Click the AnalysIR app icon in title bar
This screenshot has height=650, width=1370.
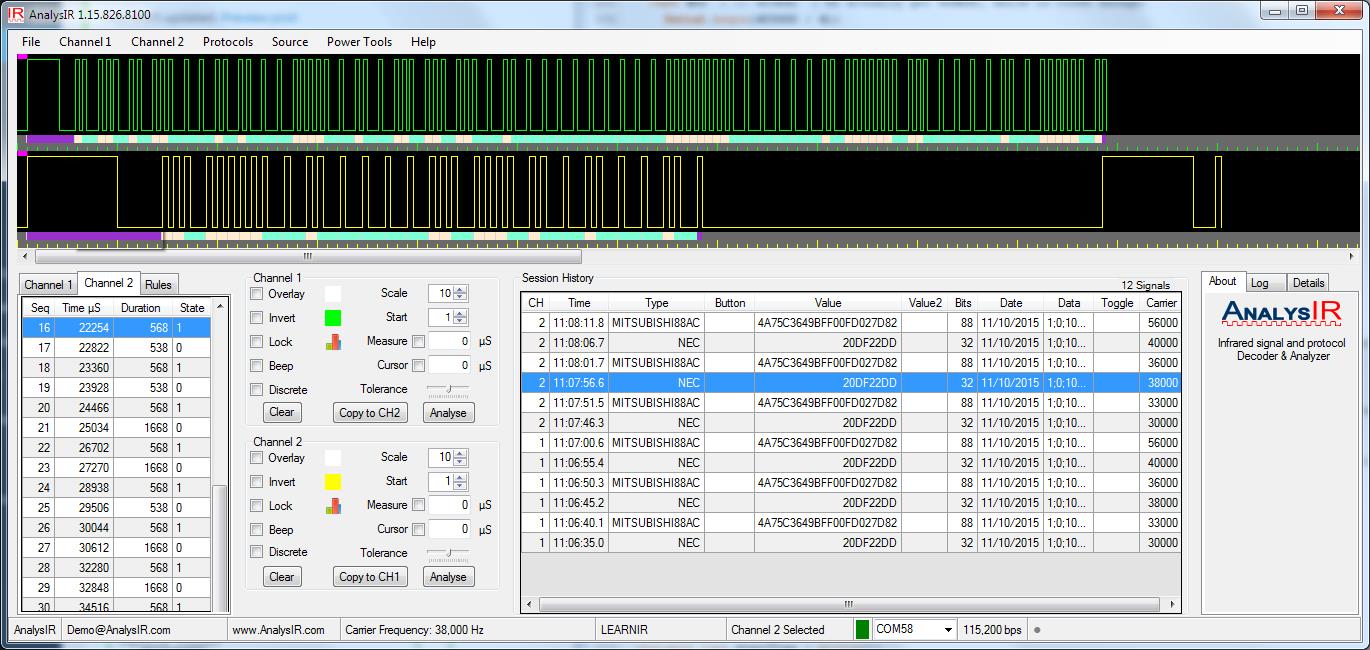(x=15, y=15)
